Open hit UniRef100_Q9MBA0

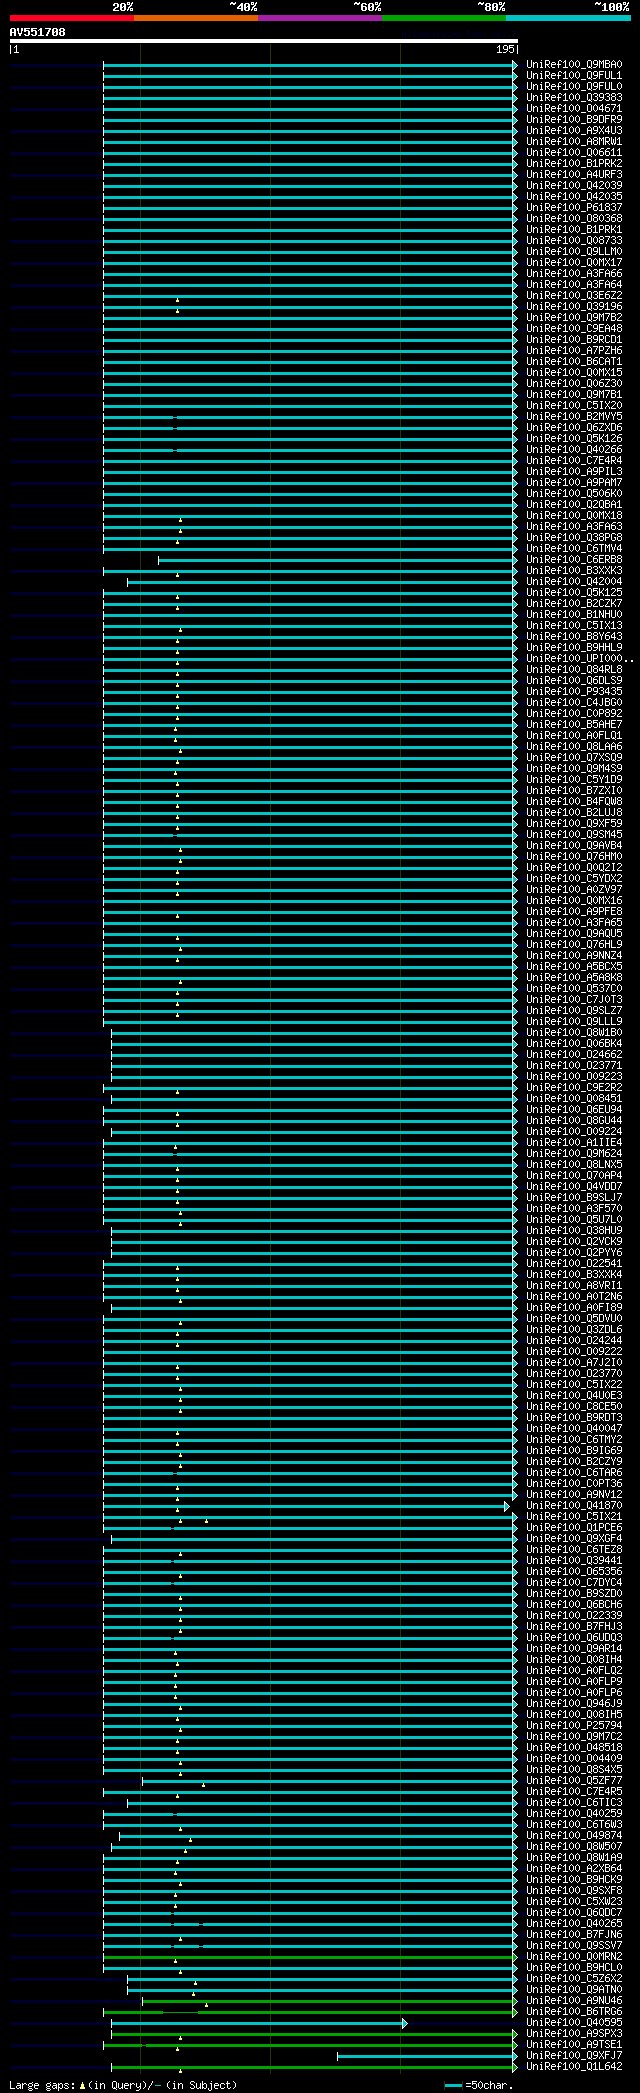(574, 64)
